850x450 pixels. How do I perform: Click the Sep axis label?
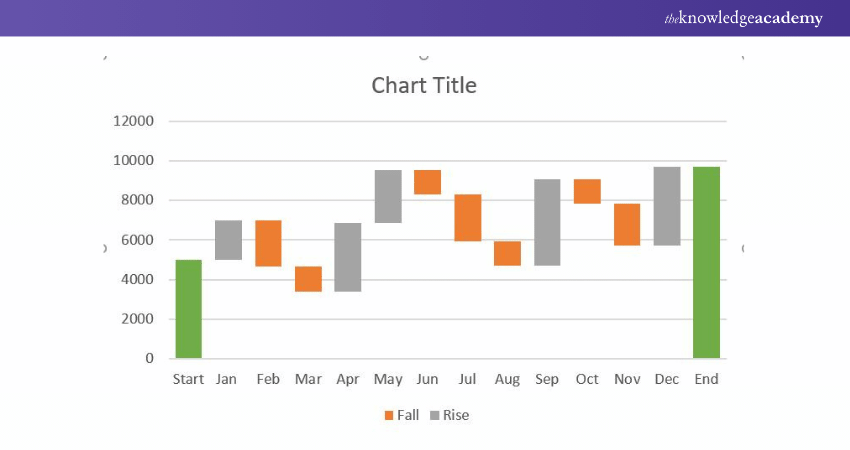click(x=547, y=379)
